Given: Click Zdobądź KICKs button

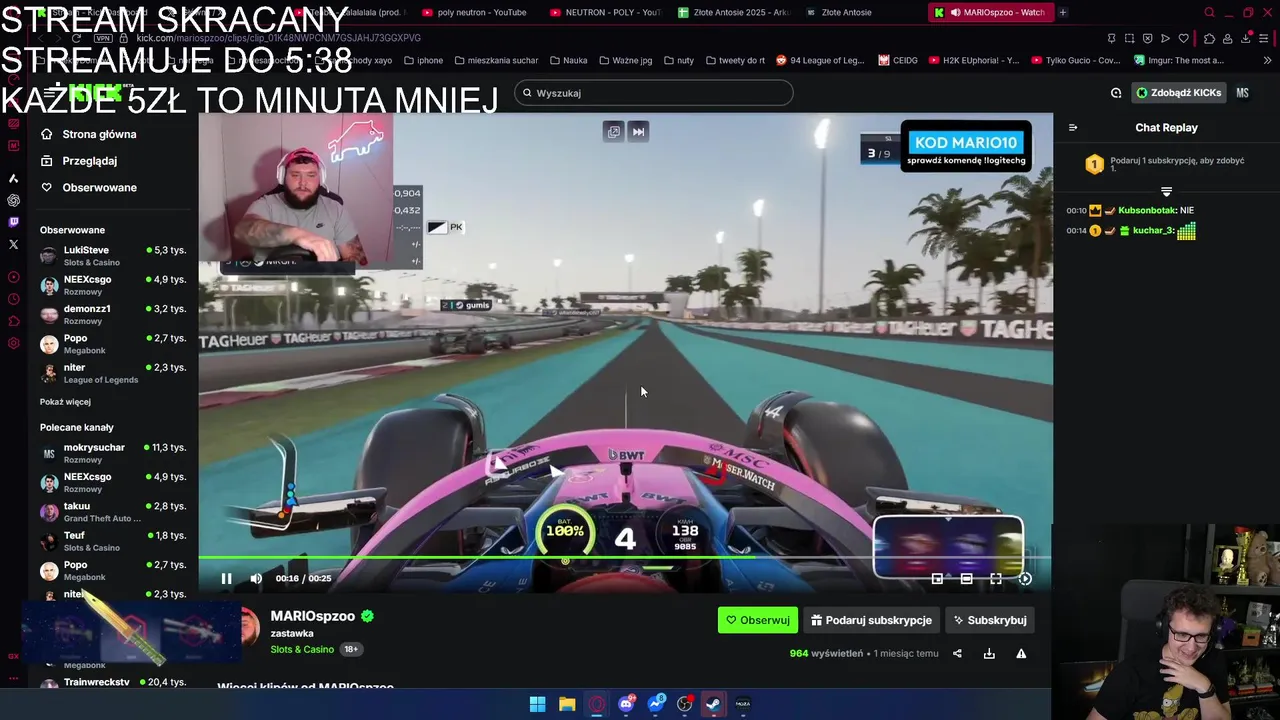Looking at the screenshot, I should tap(1178, 93).
